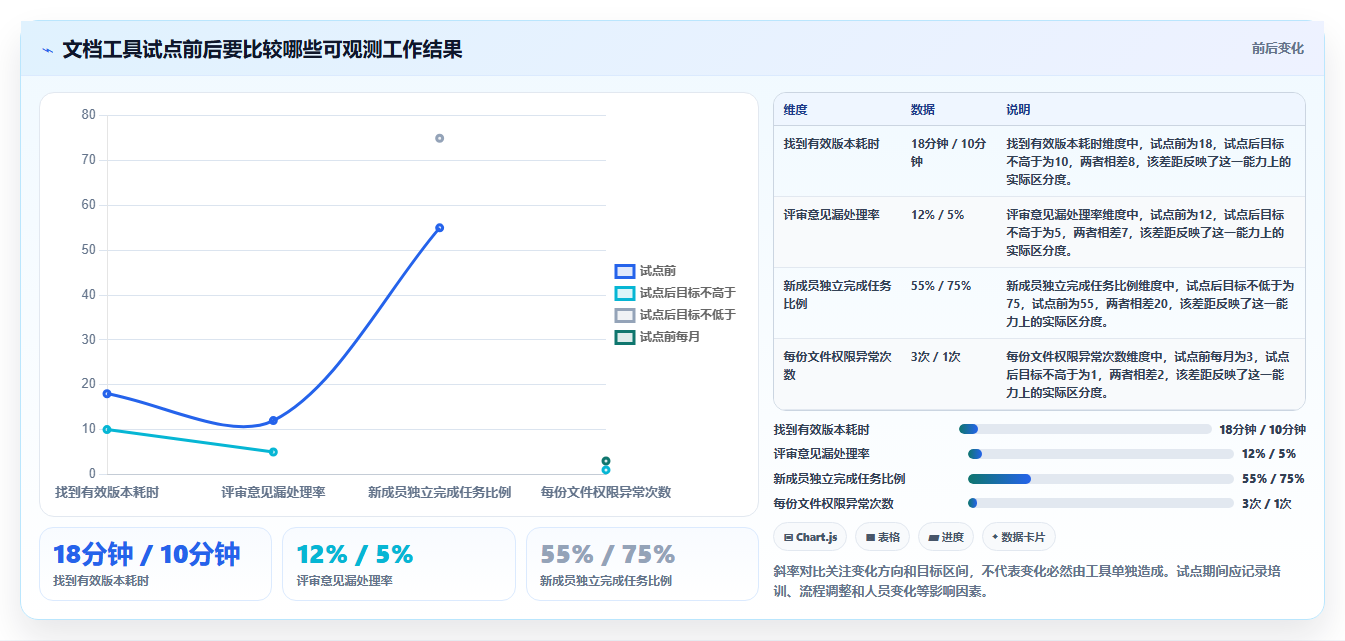Screen dimensions: 1345x641
Task: Open the 55% / 75% data card
Action: [642, 564]
